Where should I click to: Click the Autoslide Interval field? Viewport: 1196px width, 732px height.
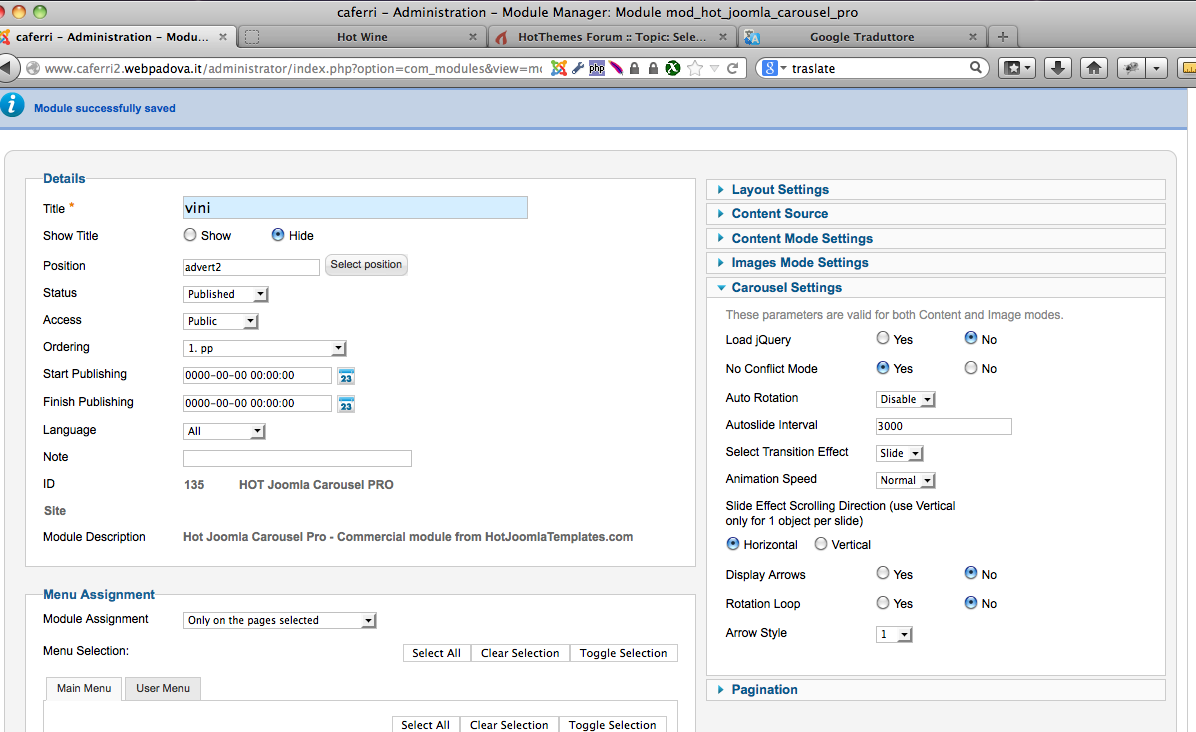pos(944,426)
